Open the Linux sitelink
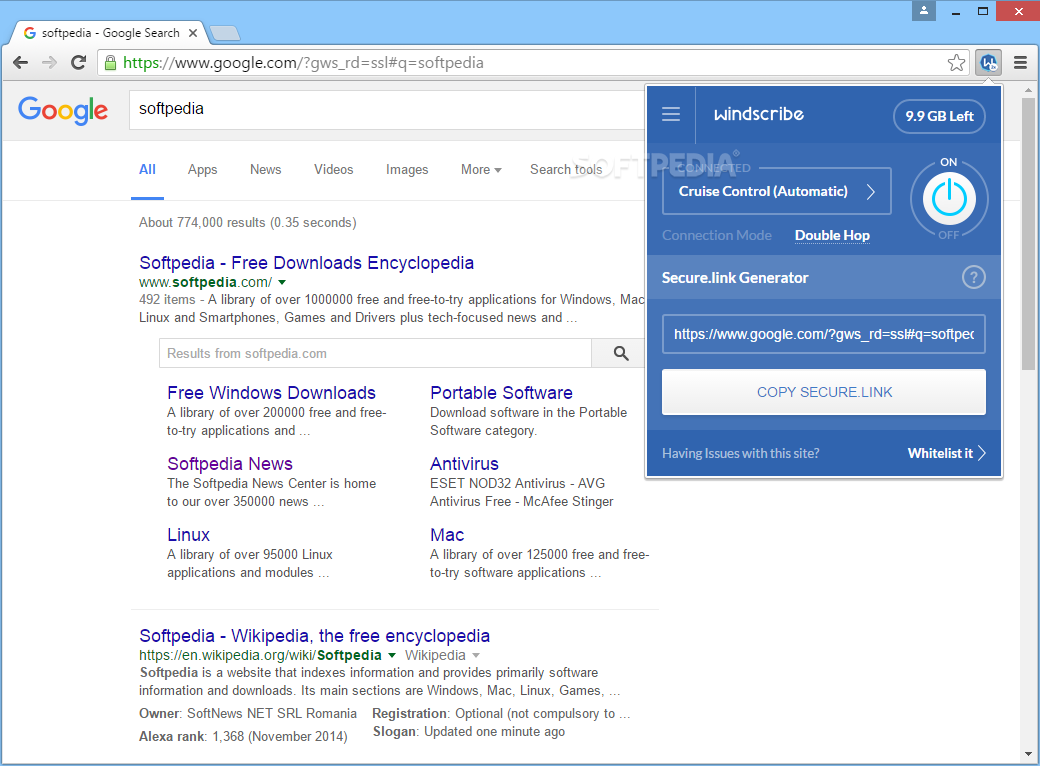Viewport: 1040px width, 766px height. coord(188,535)
